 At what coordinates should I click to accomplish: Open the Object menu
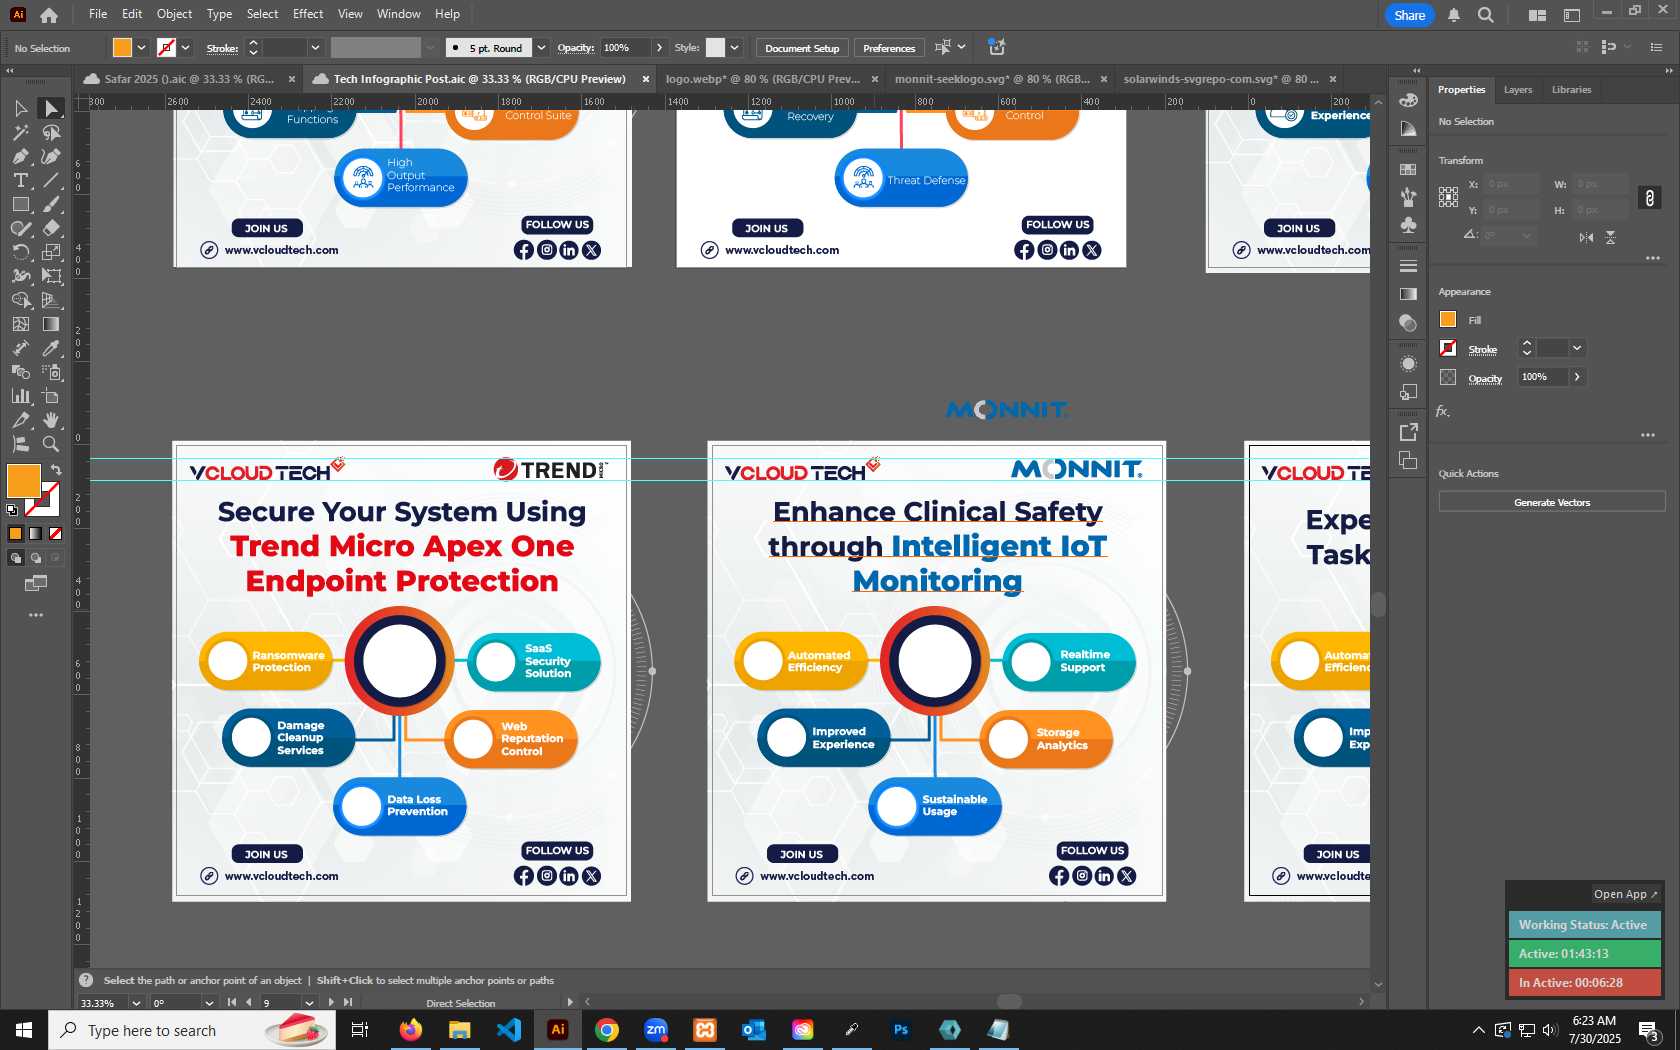click(x=174, y=14)
